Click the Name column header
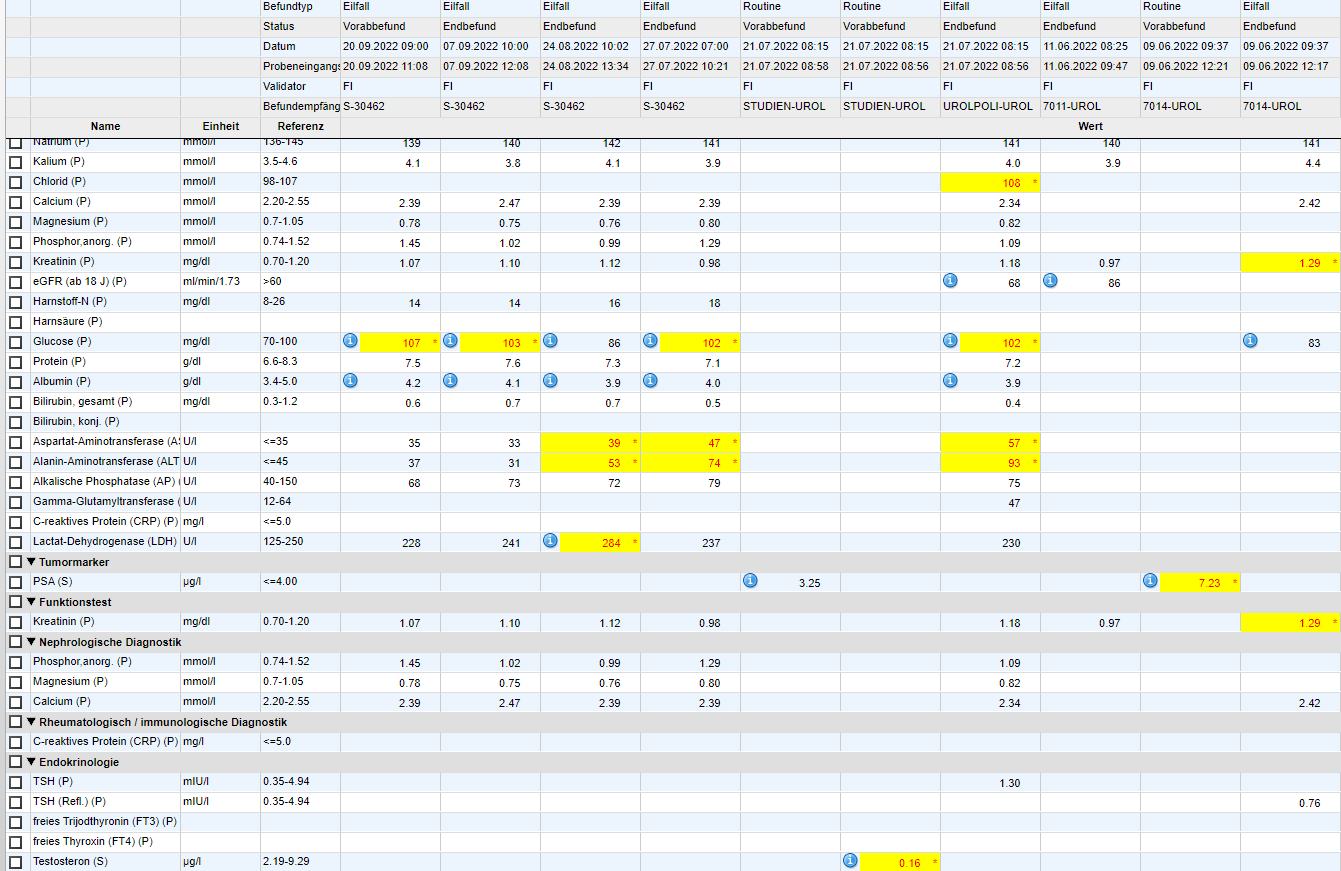 [105, 127]
